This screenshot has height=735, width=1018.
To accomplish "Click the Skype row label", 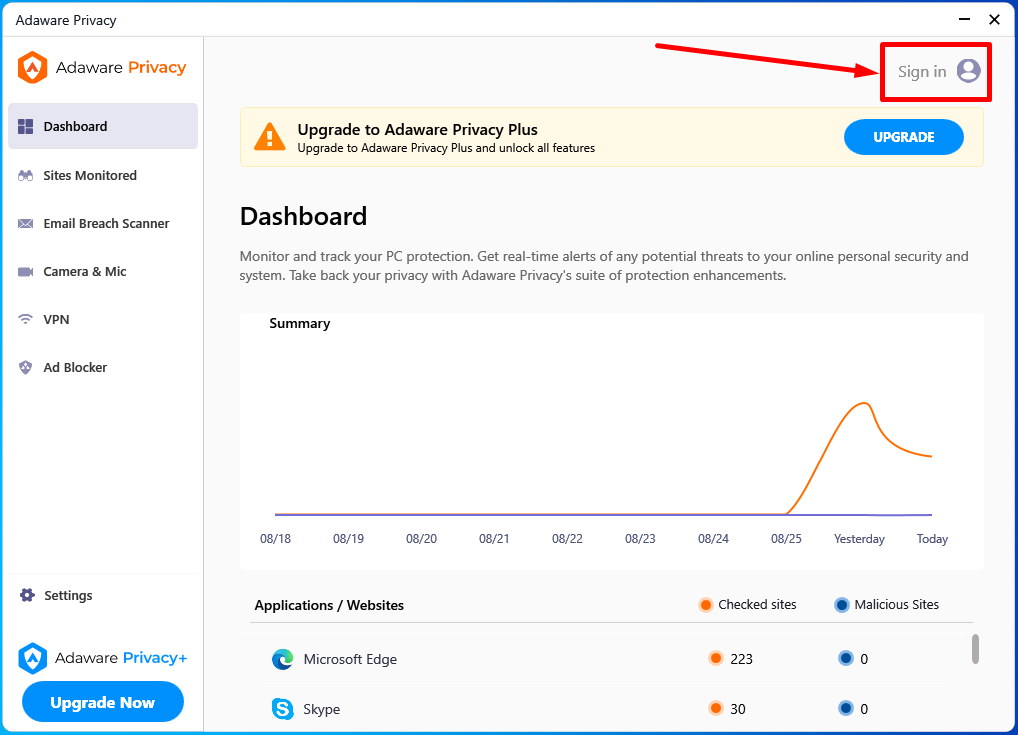I will coord(321,709).
